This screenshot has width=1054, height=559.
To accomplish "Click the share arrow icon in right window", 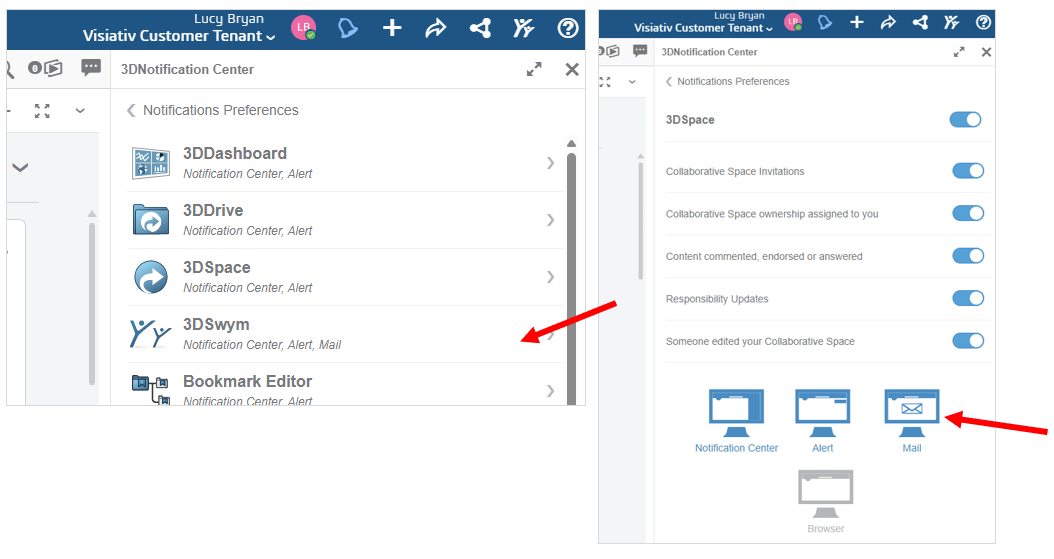I will point(888,23).
